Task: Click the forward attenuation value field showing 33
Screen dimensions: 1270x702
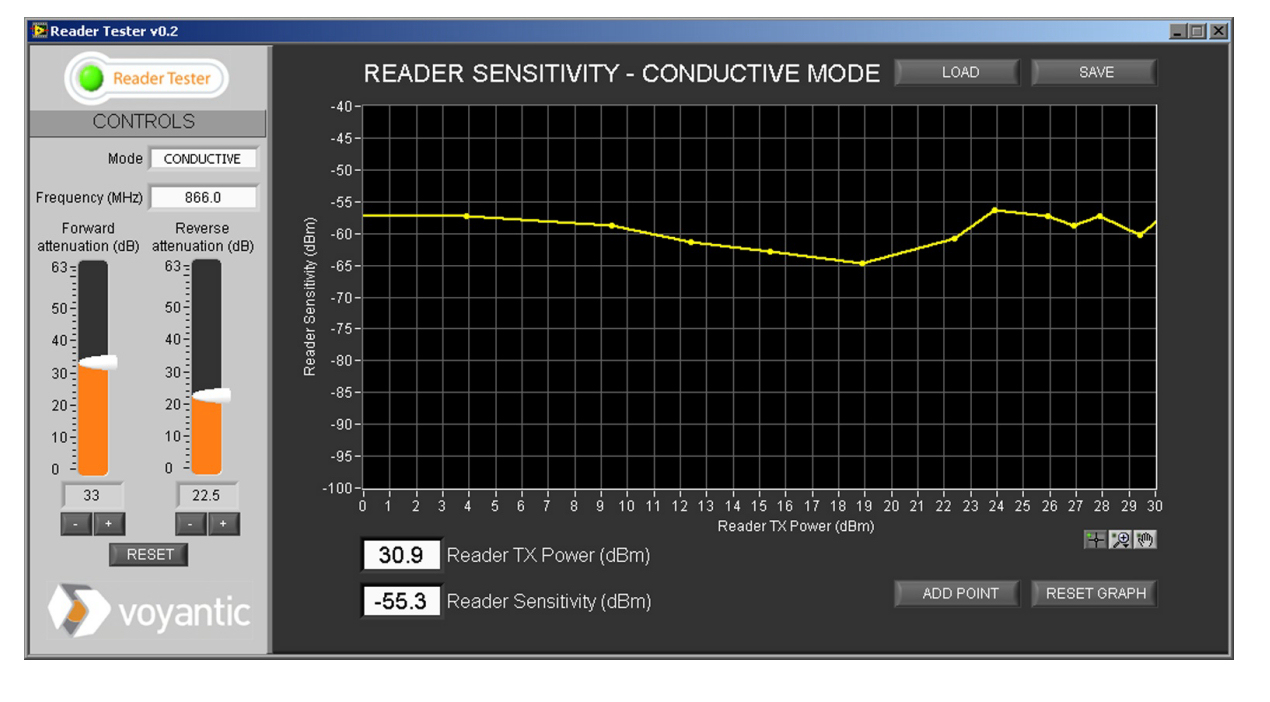Action: 92,495
